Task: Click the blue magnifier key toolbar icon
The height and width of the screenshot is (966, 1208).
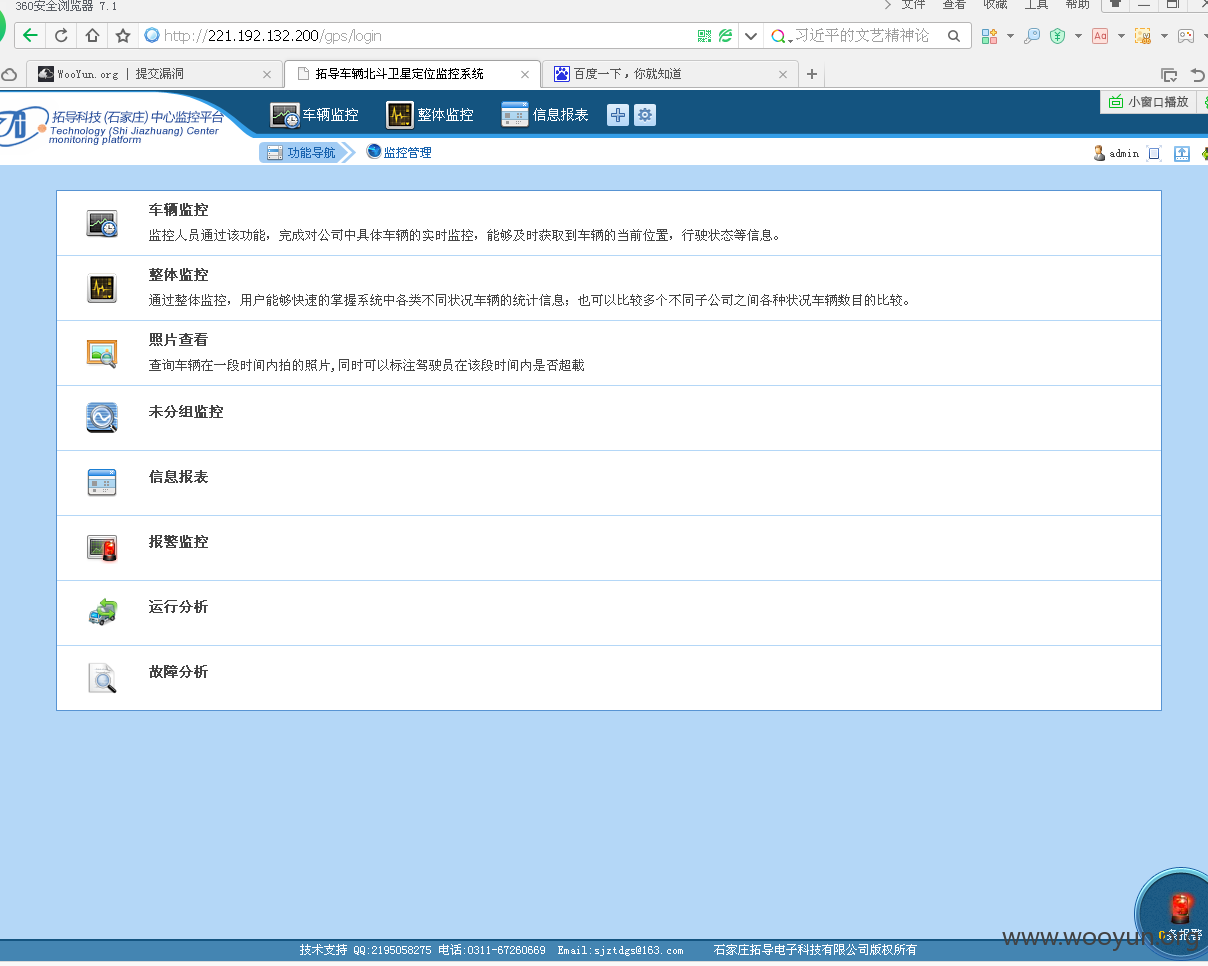Action: click(1032, 36)
